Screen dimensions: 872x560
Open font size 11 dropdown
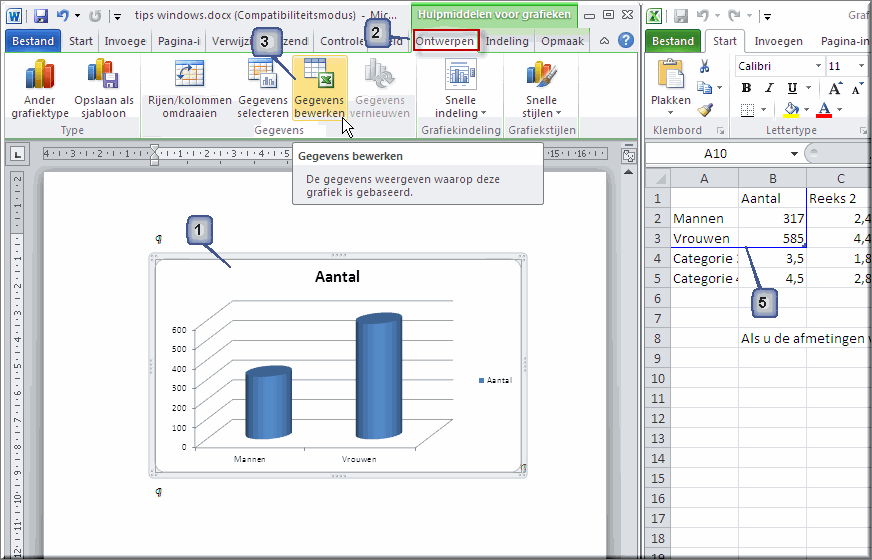click(860, 66)
